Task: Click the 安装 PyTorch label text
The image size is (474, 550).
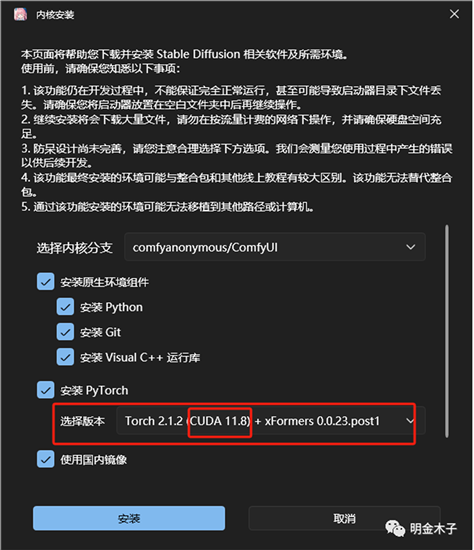Action: coord(94,390)
